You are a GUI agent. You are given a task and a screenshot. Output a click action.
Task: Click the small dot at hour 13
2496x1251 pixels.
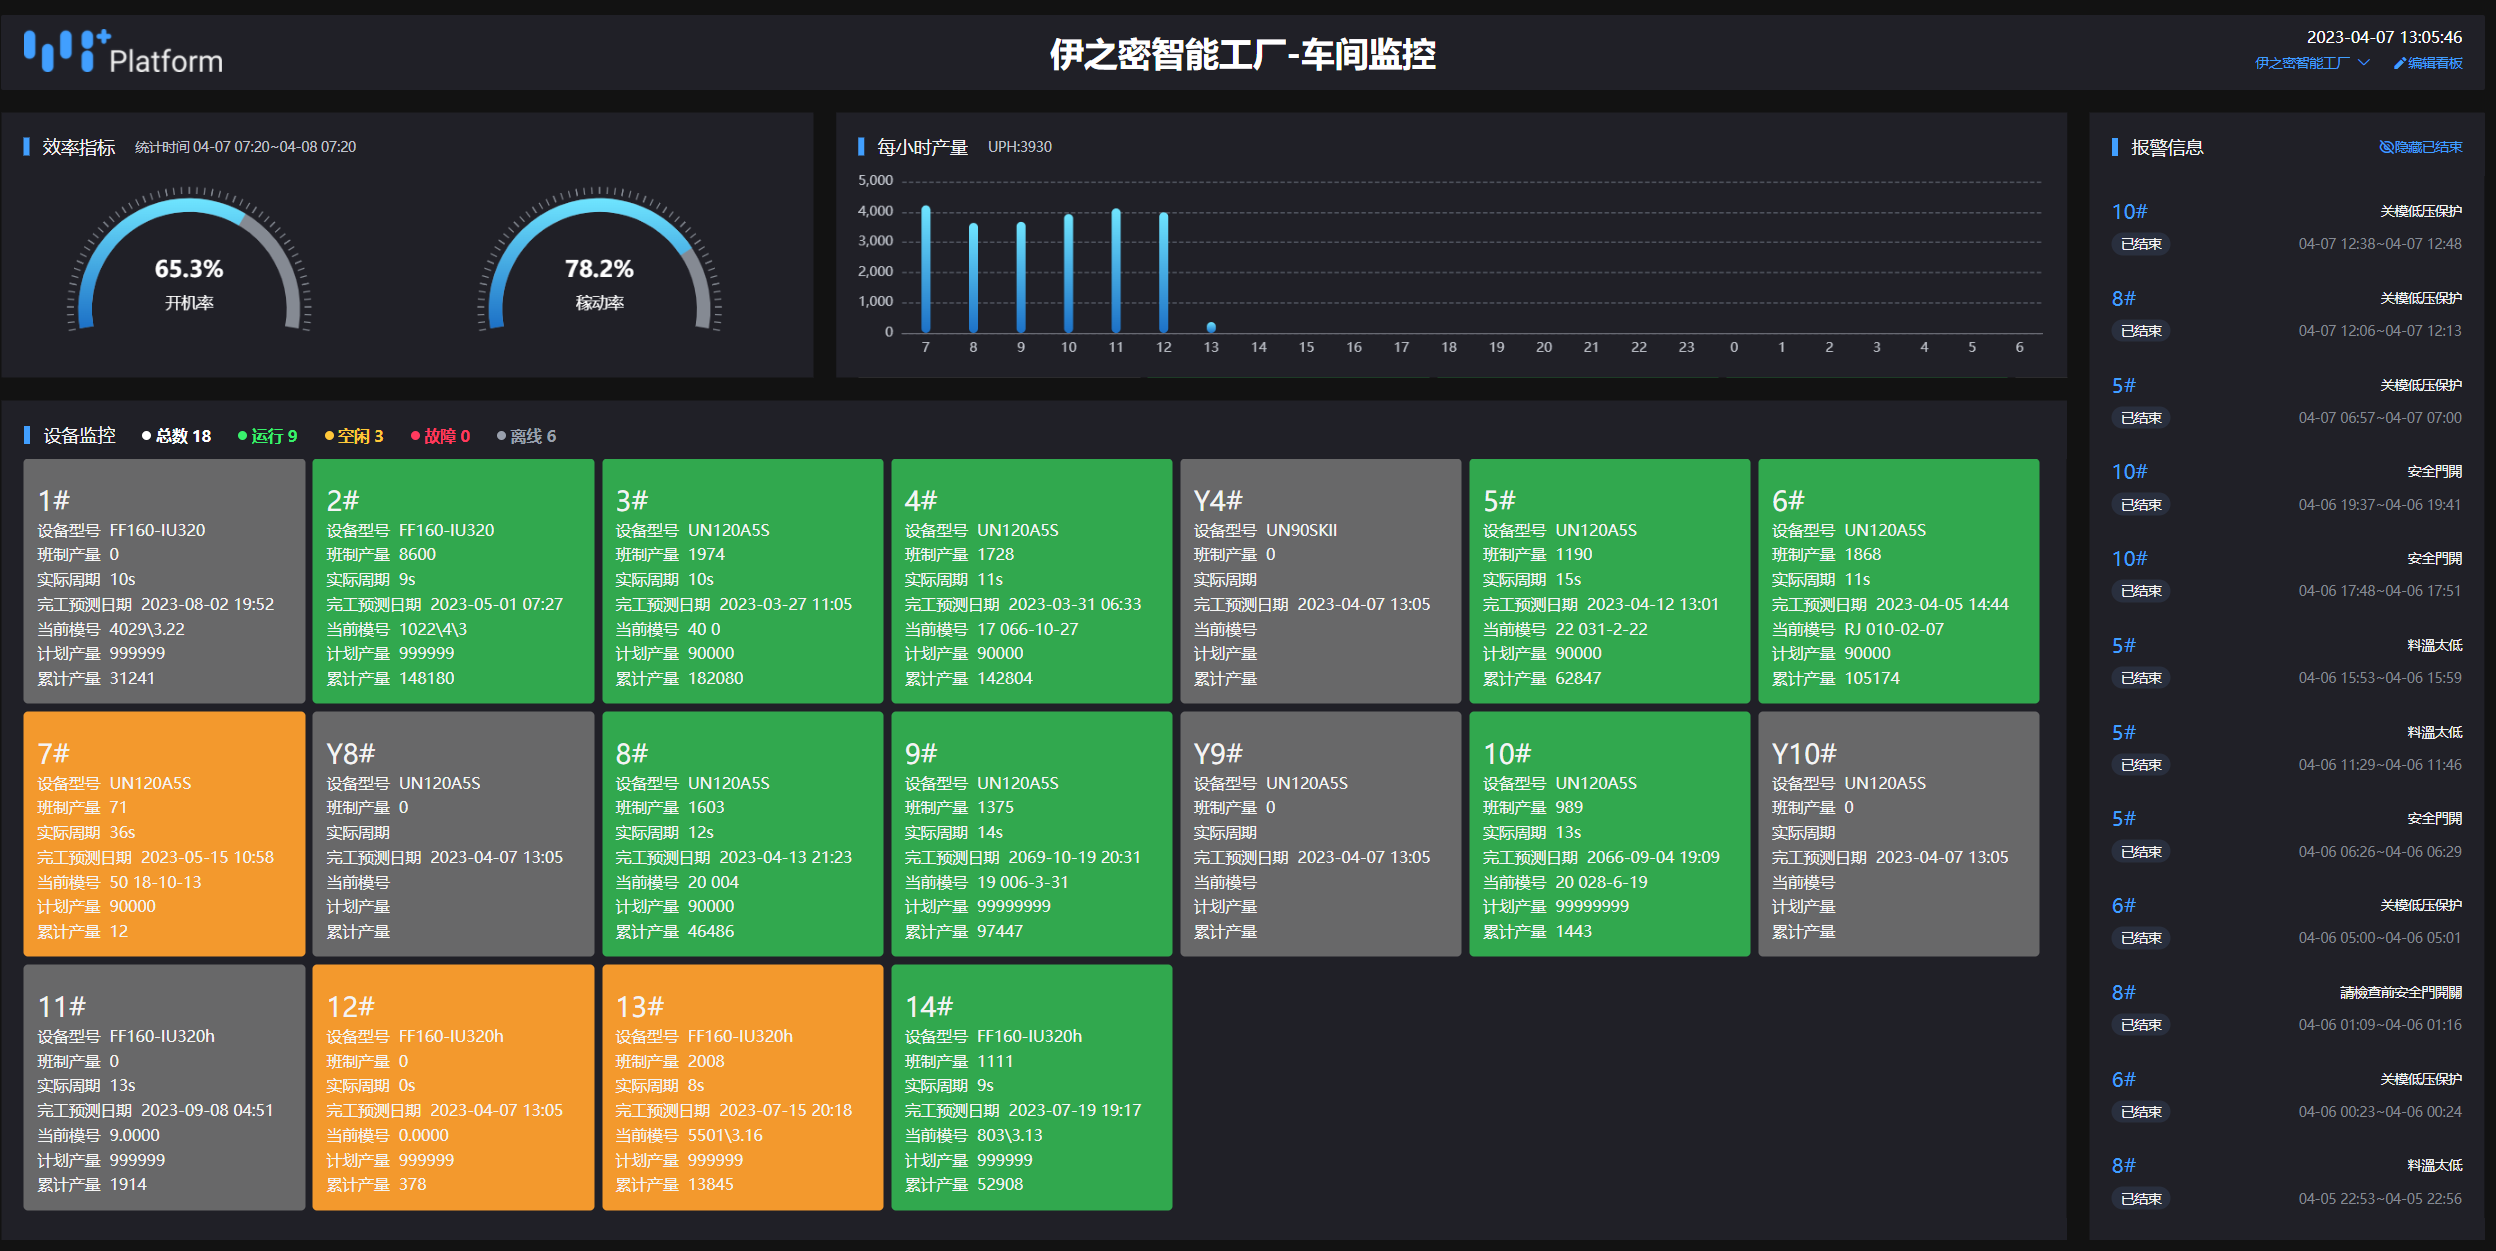coord(1211,327)
